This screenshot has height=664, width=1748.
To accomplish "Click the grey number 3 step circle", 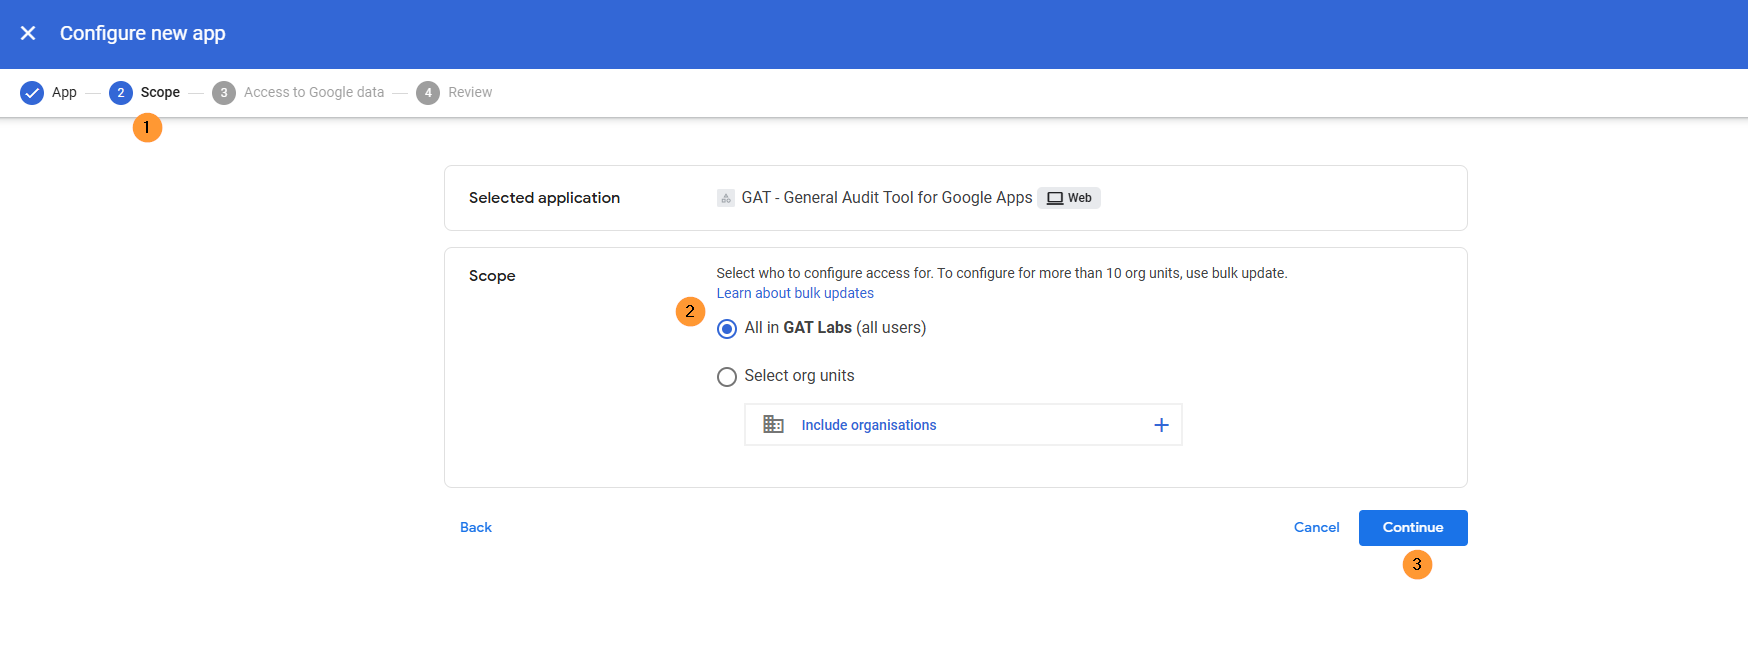I will (x=224, y=93).
